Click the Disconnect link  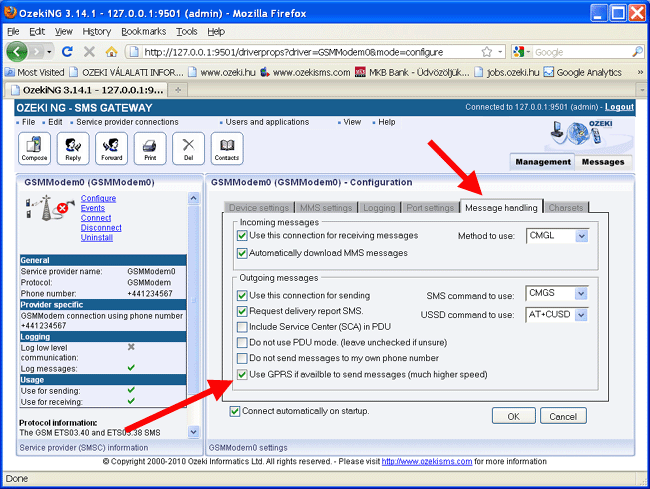pos(101,228)
